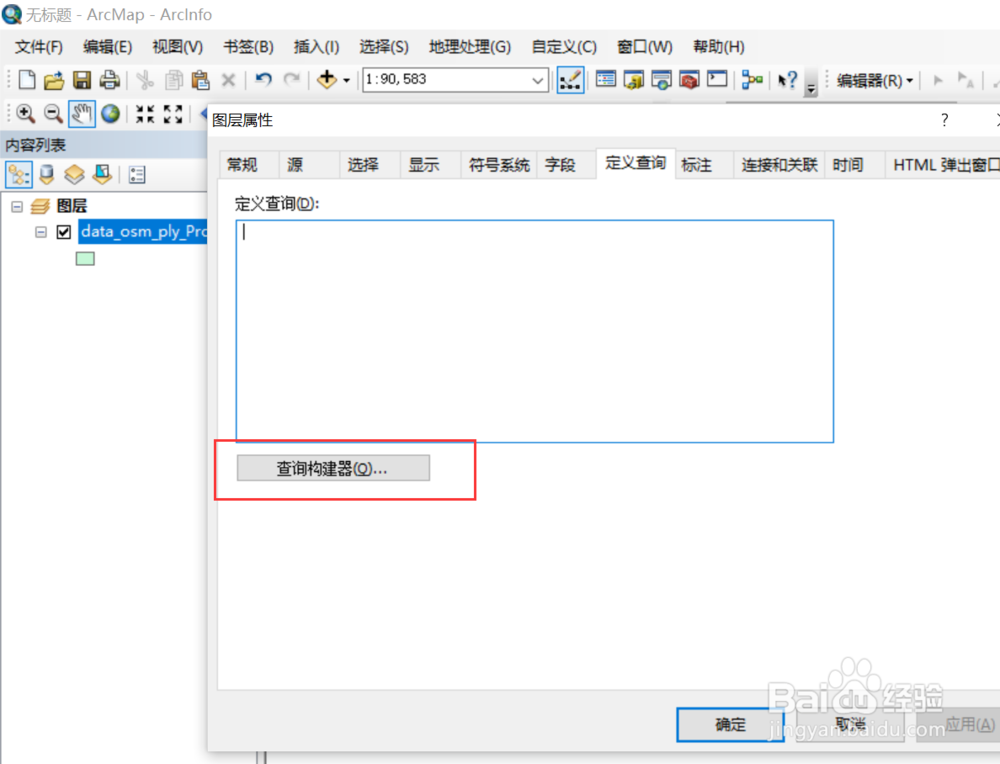1000x764 pixels.
Task: Open the map scale dropdown
Action: coord(537,80)
